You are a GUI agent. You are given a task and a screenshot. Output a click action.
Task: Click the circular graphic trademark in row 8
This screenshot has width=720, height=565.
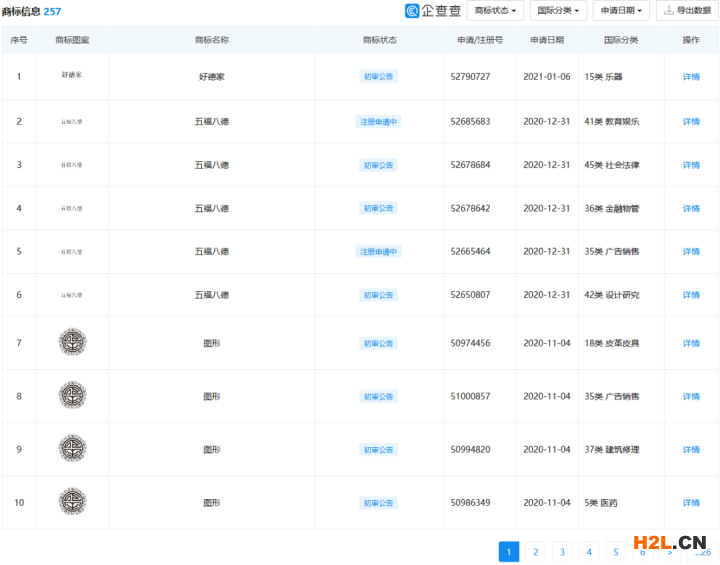pyautogui.click(x=72, y=396)
